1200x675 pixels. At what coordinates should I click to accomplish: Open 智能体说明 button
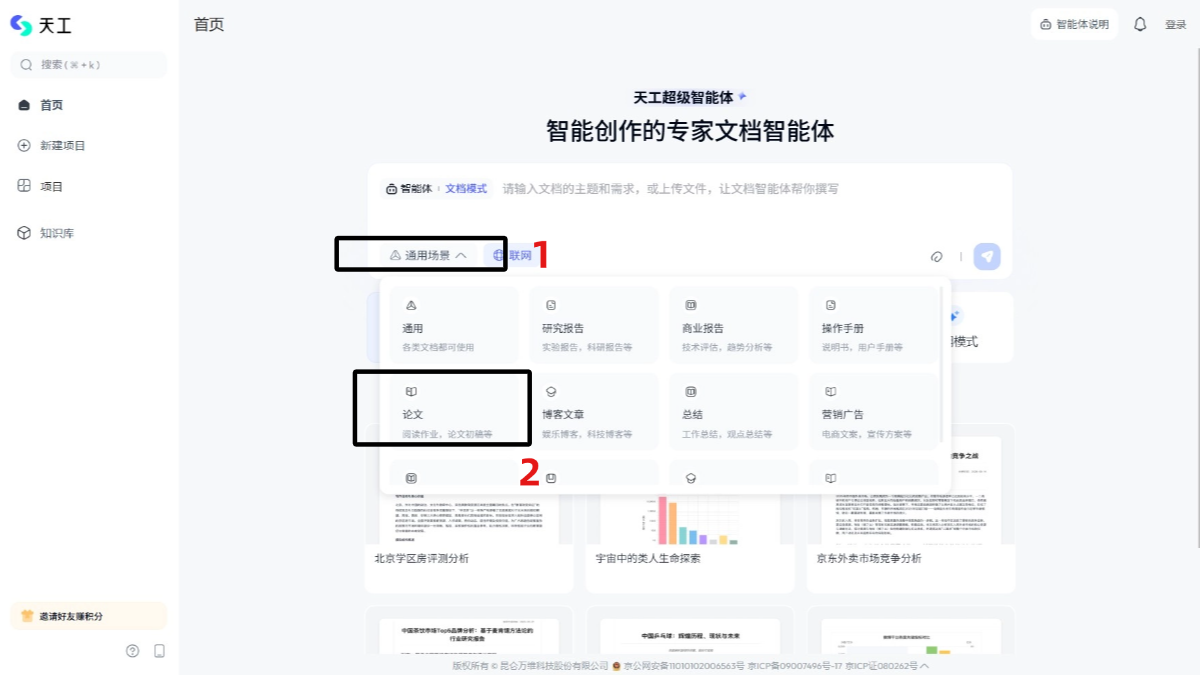pos(1074,24)
